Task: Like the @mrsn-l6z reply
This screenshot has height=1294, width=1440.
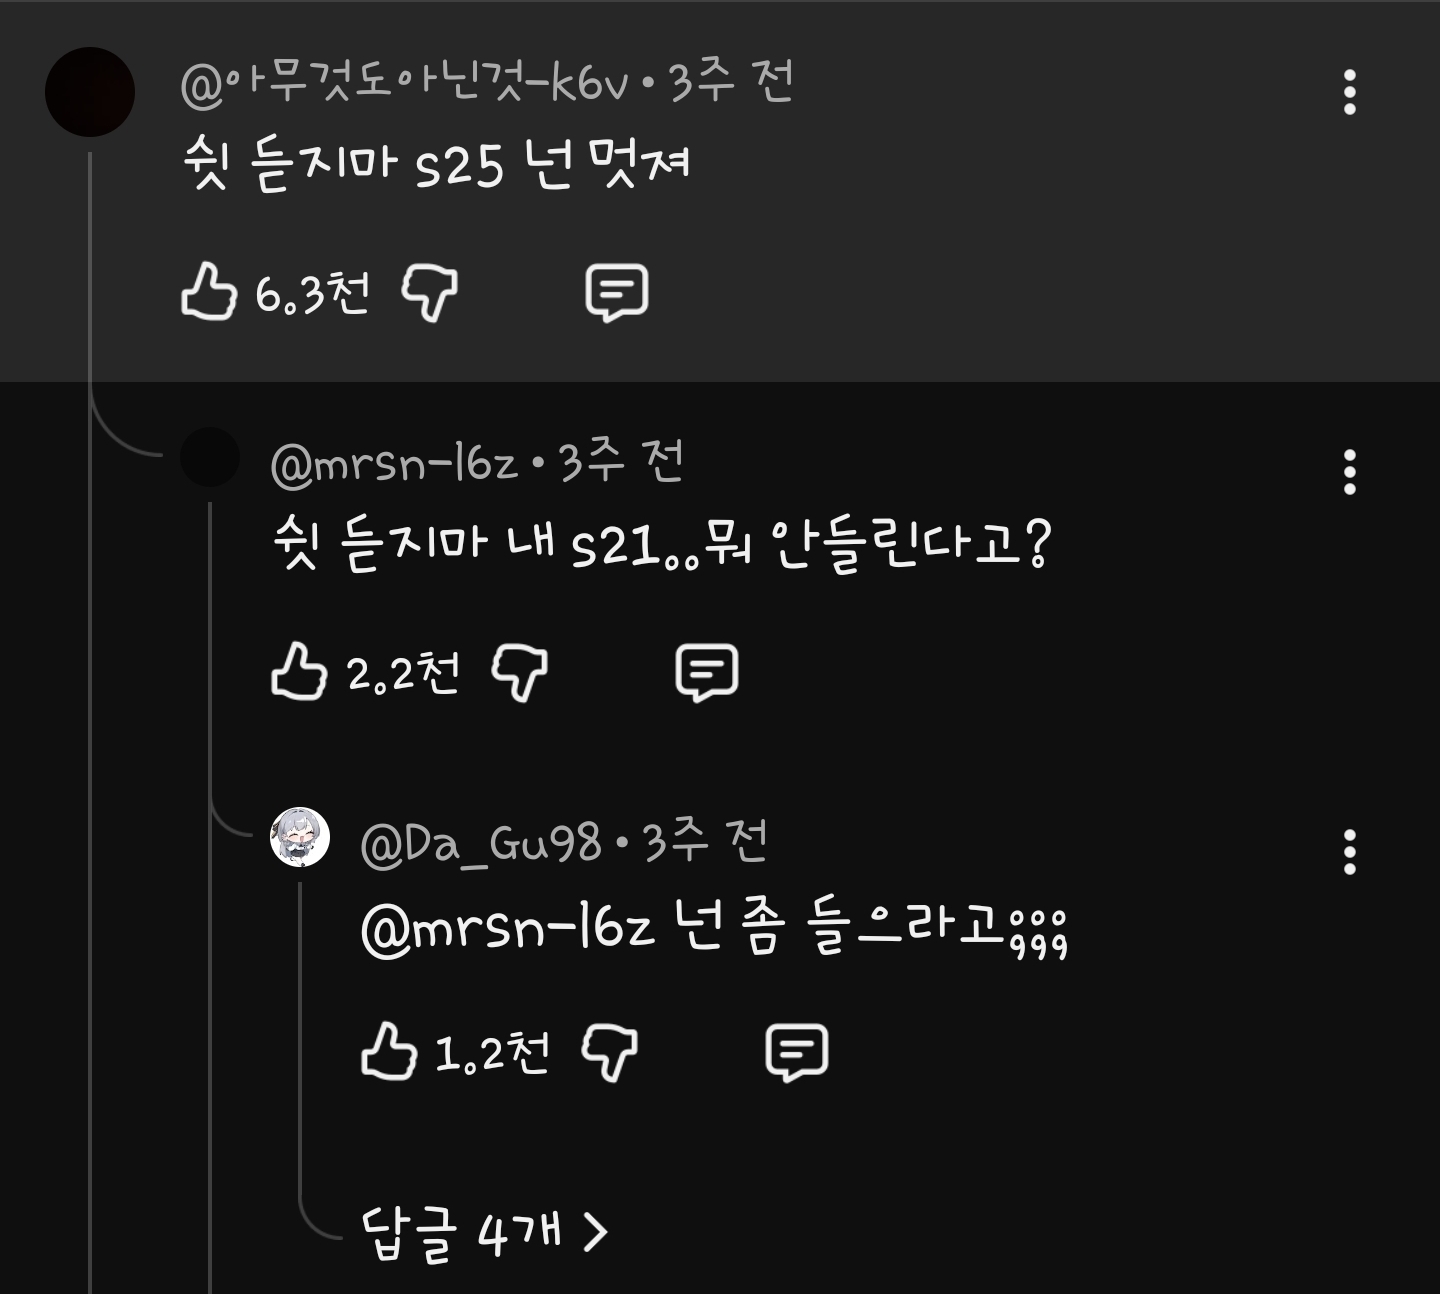Action: pyautogui.click(x=299, y=671)
